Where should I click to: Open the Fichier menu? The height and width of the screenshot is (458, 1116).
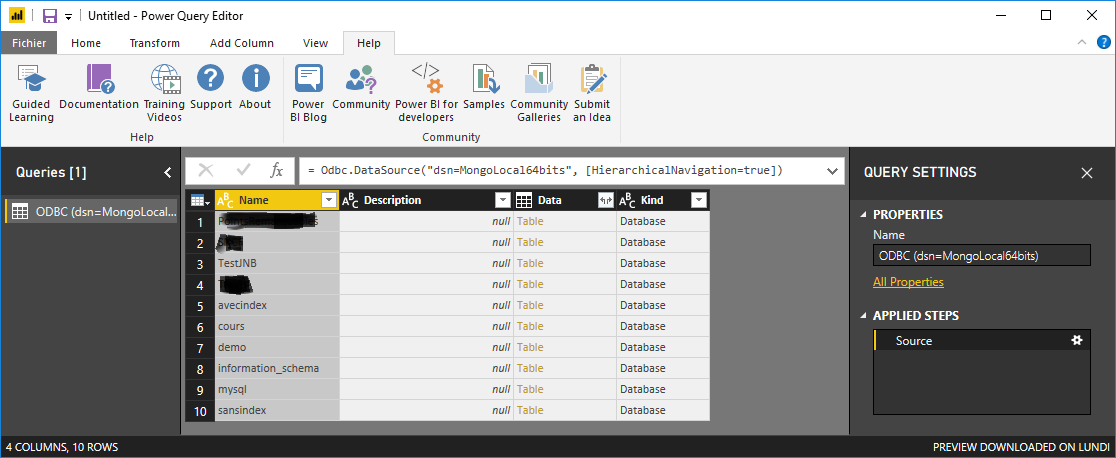pyautogui.click(x=29, y=43)
